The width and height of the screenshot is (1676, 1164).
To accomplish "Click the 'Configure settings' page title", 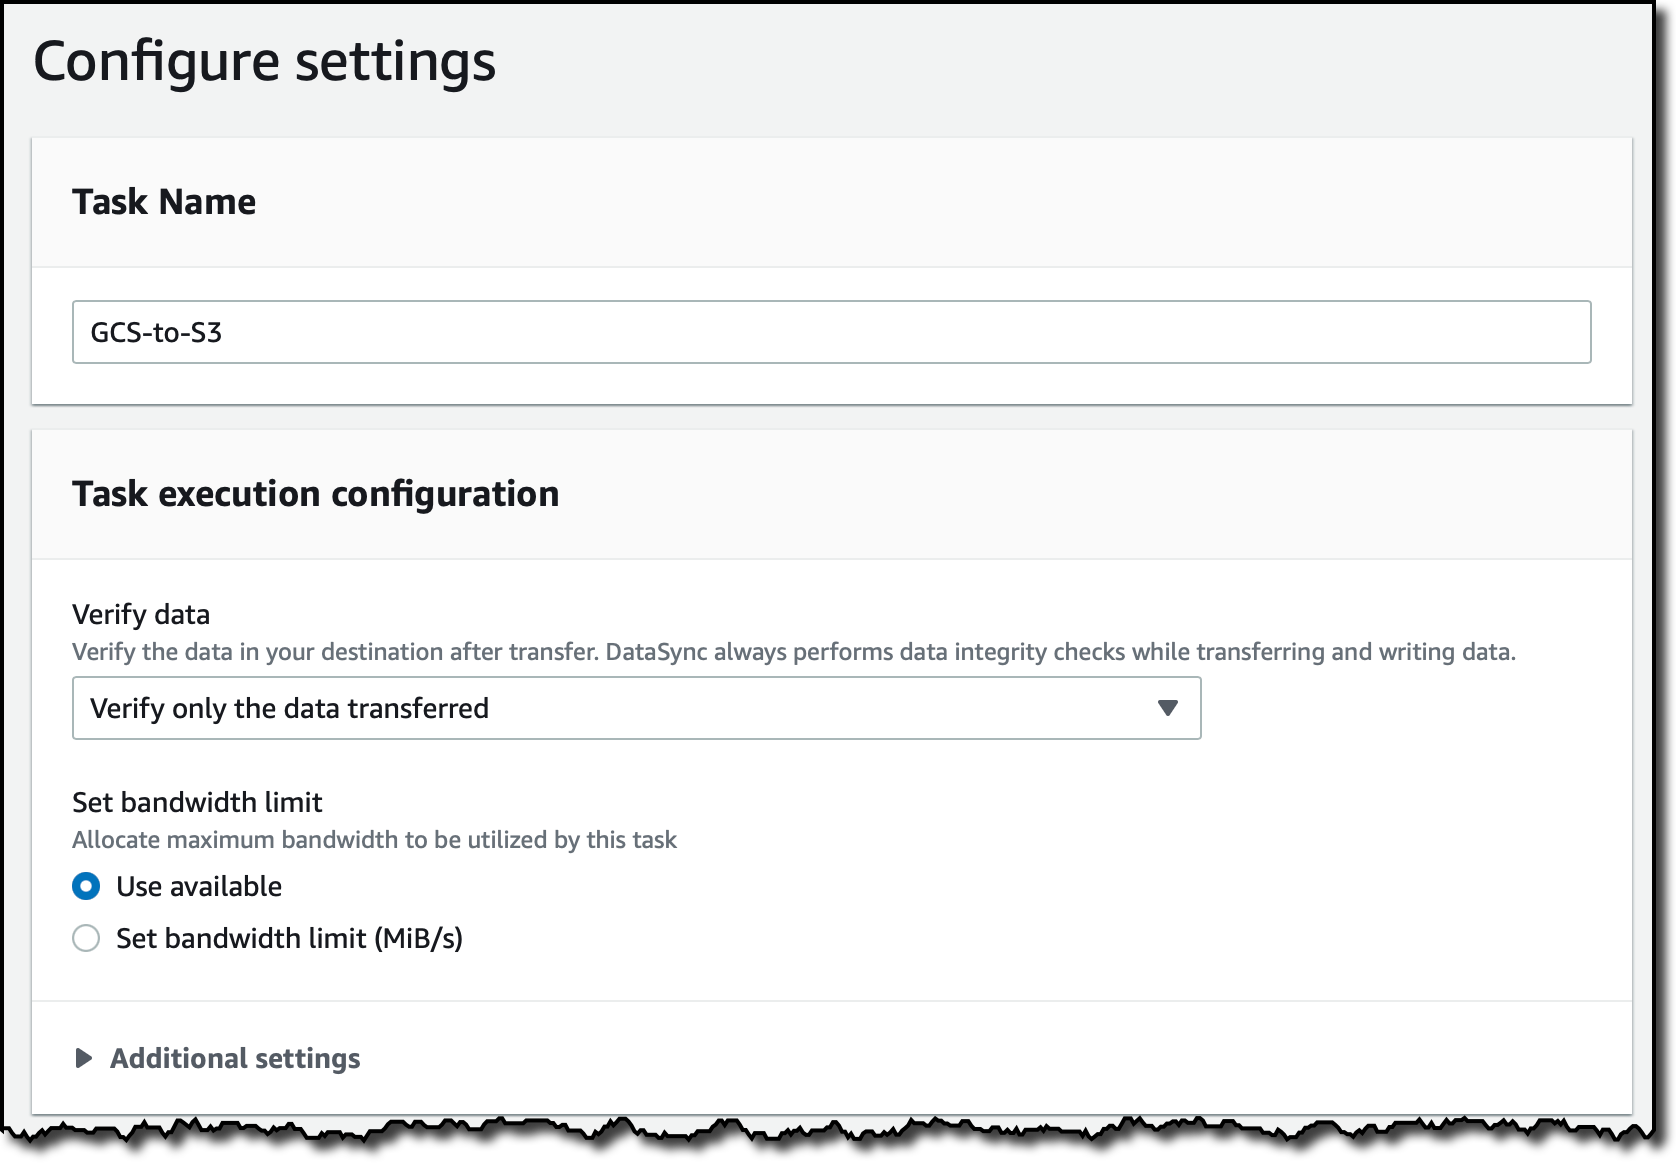I will point(264,62).
